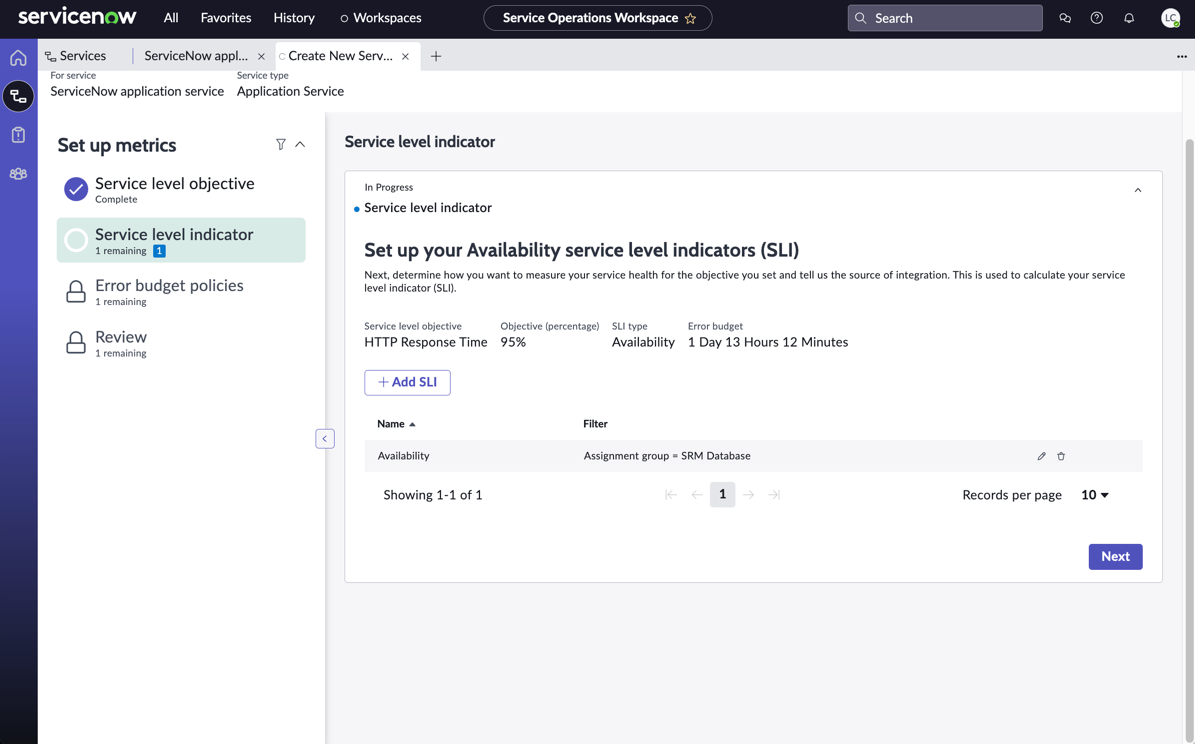This screenshot has height=744, width=1195.
Task: Collapse the Set up metrics section
Action: click(300, 144)
